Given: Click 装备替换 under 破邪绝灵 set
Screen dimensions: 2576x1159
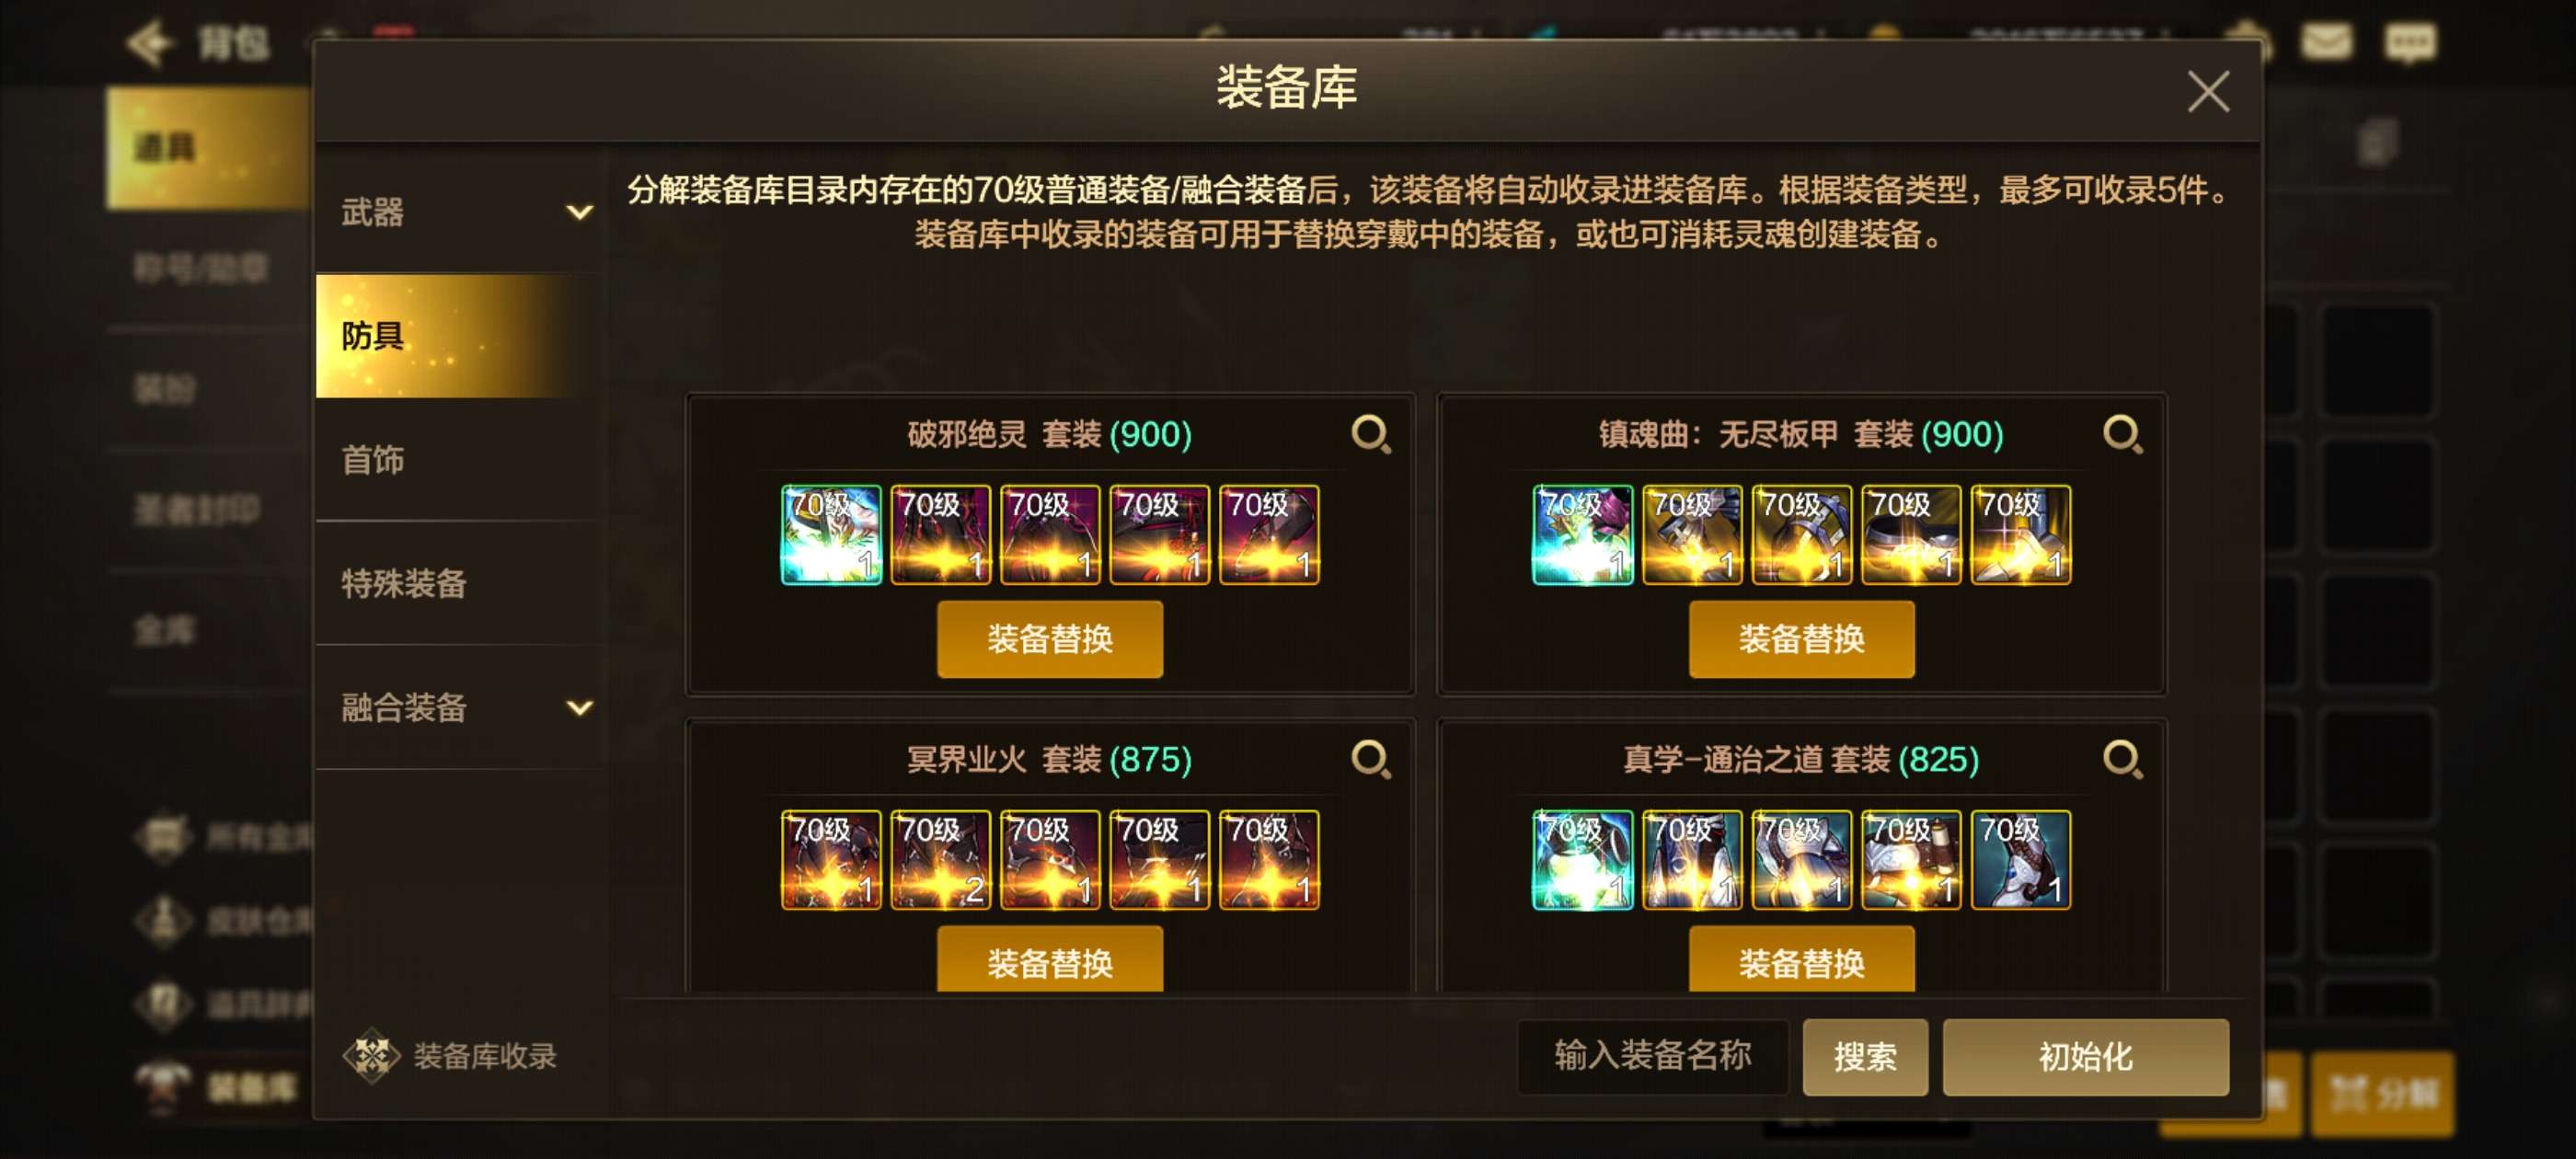Looking at the screenshot, I should click(x=1050, y=639).
